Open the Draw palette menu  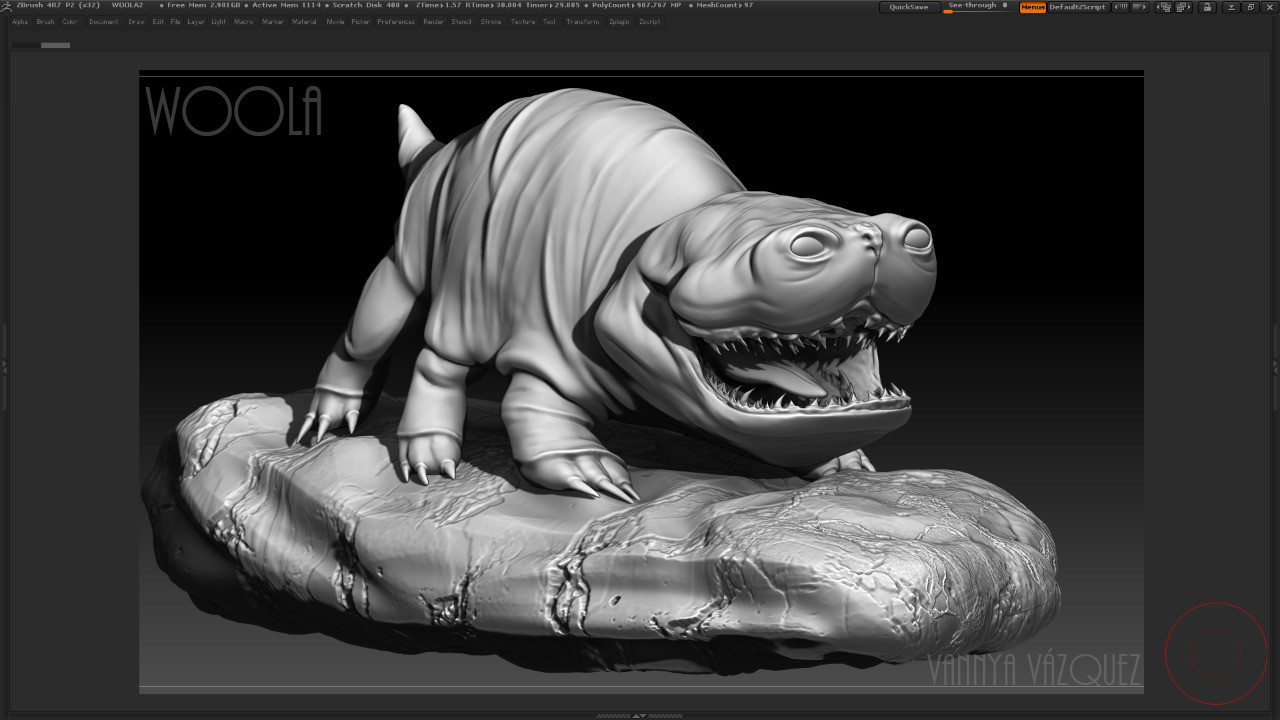(x=136, y=21)
